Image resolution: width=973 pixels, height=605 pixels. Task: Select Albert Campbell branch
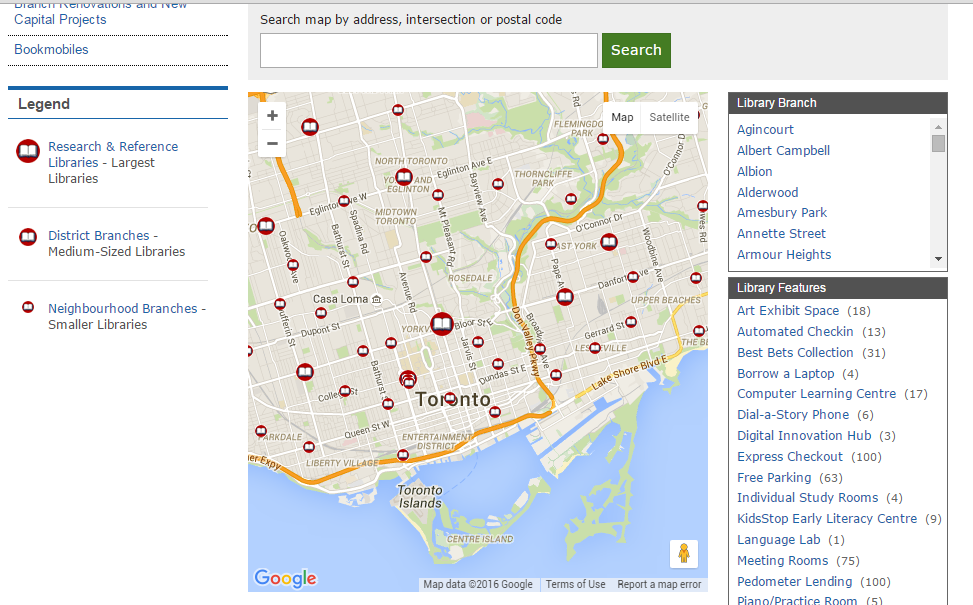(x=783, y=151)
